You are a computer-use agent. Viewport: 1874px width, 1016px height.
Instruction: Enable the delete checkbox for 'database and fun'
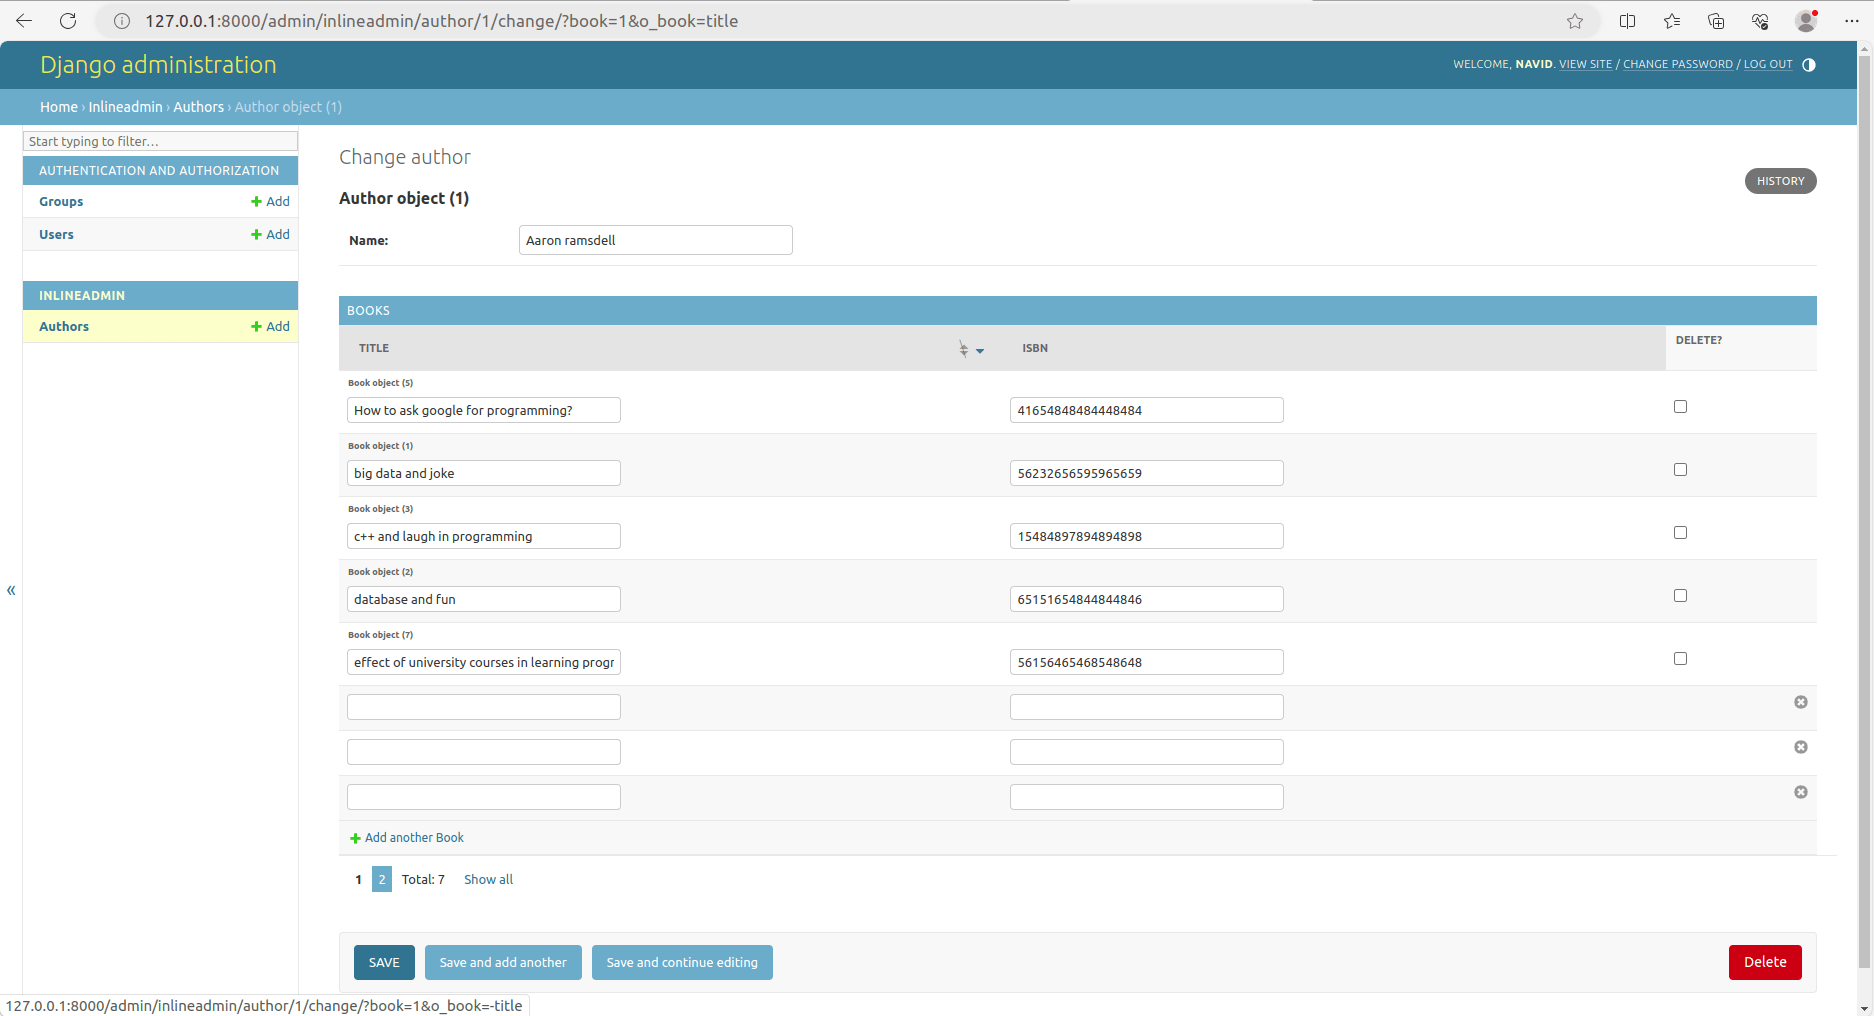[x=1680, y=594]
